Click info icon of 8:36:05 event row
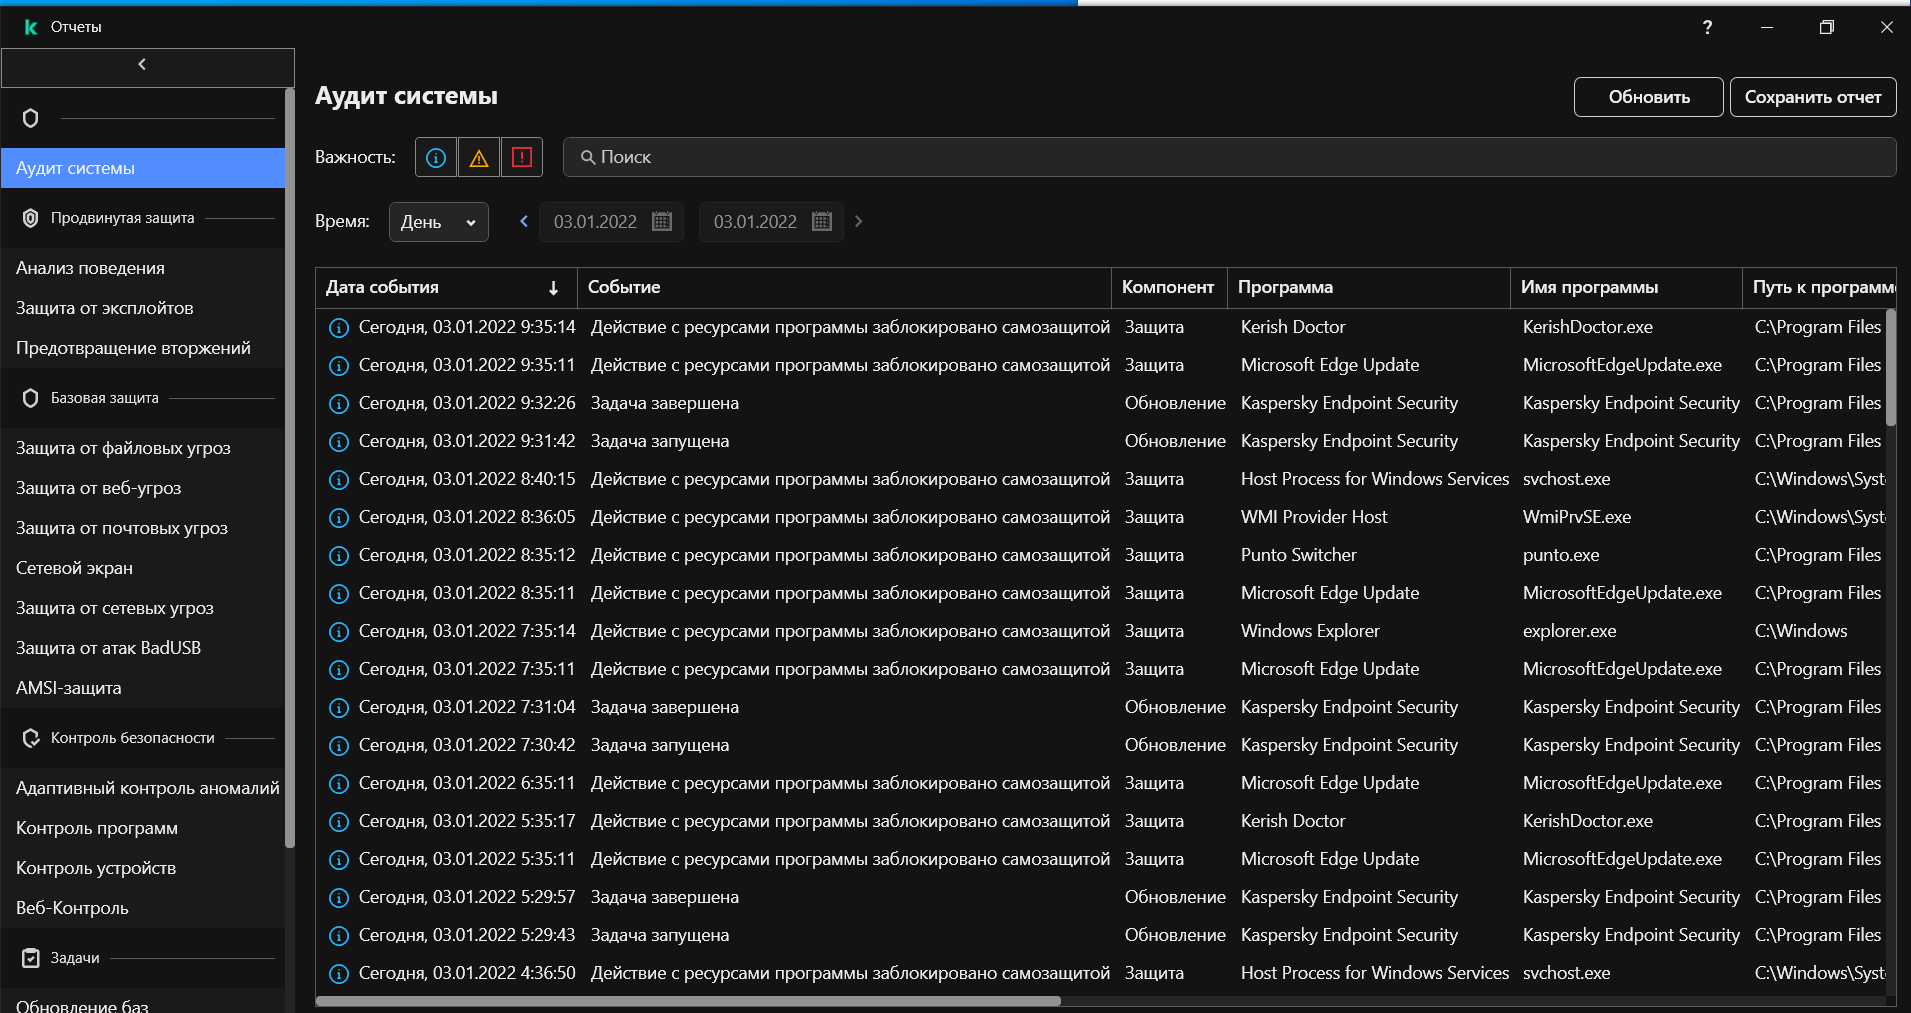This screenshot has height=1013, width=1911. click(339, 518)
